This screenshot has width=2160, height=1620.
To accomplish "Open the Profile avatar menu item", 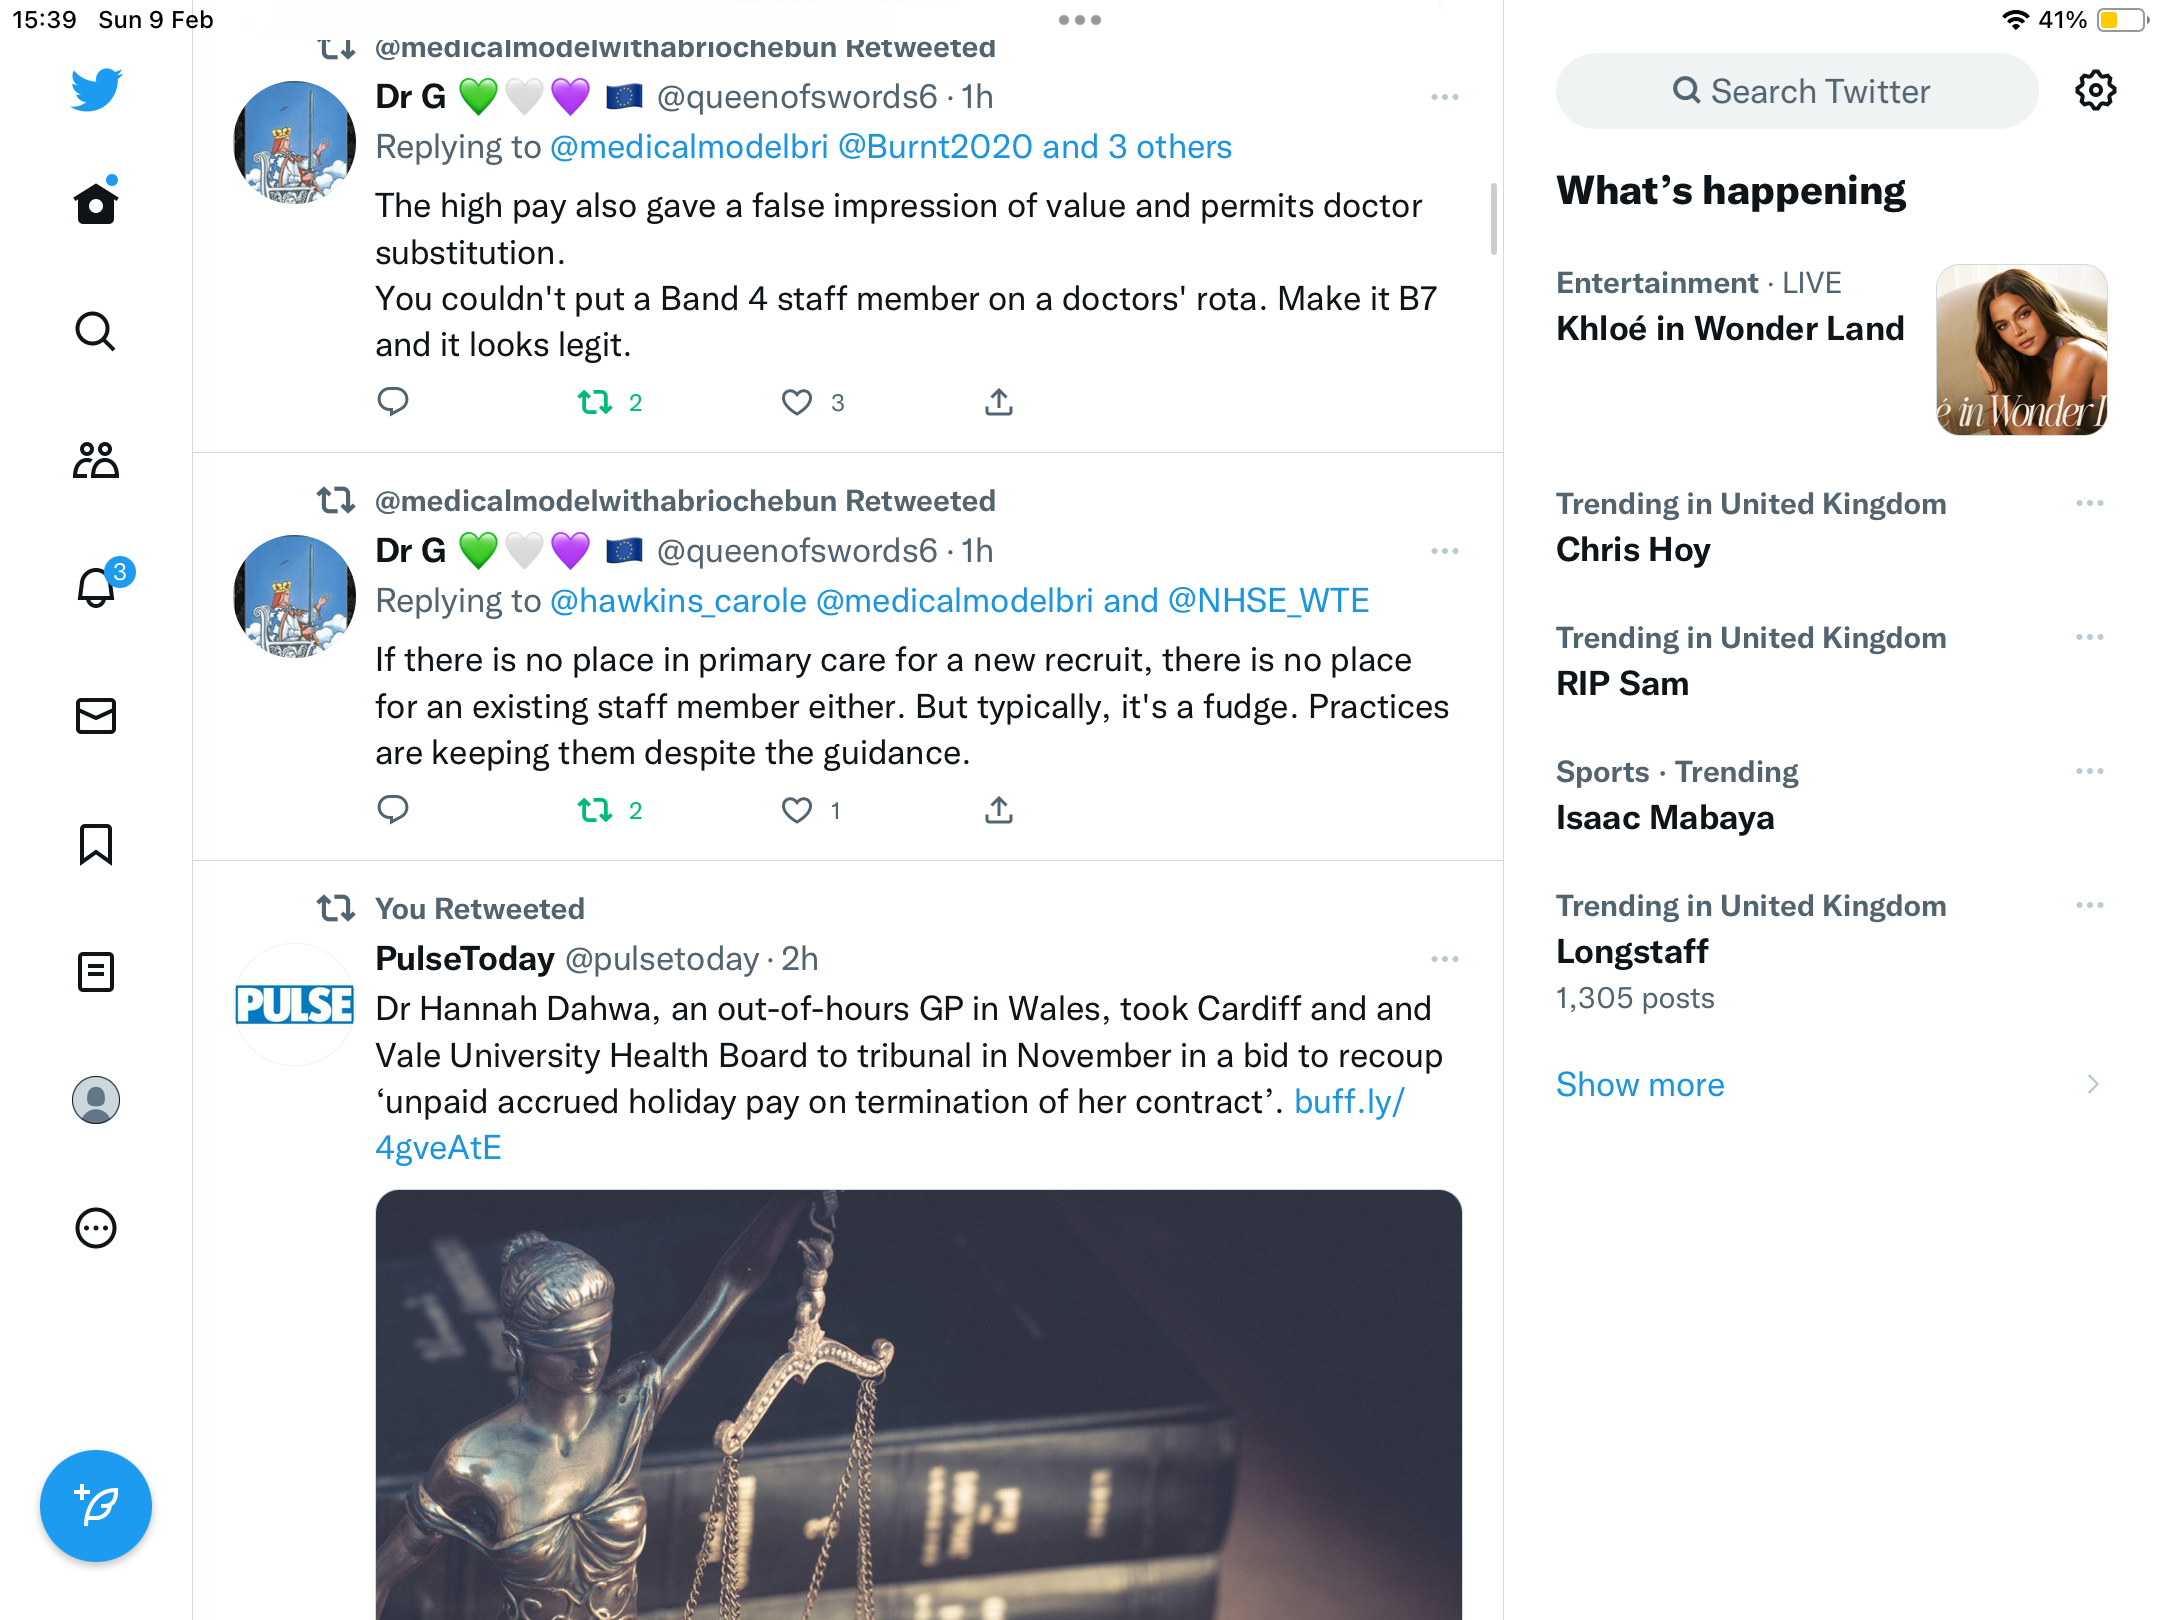I will (x=96, y=1100).
